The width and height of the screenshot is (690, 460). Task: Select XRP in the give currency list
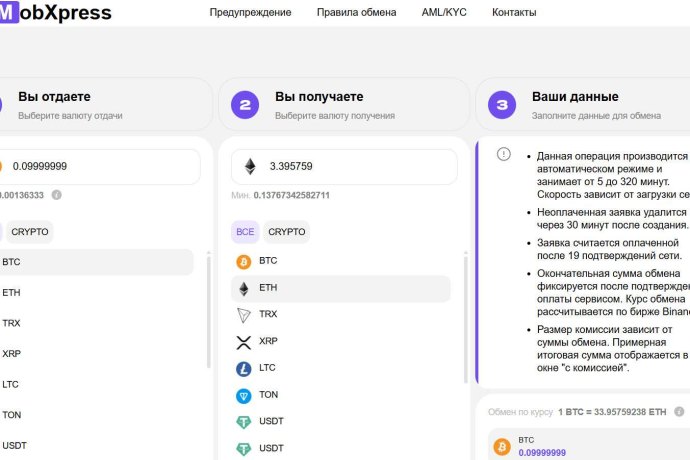point(96,353)
